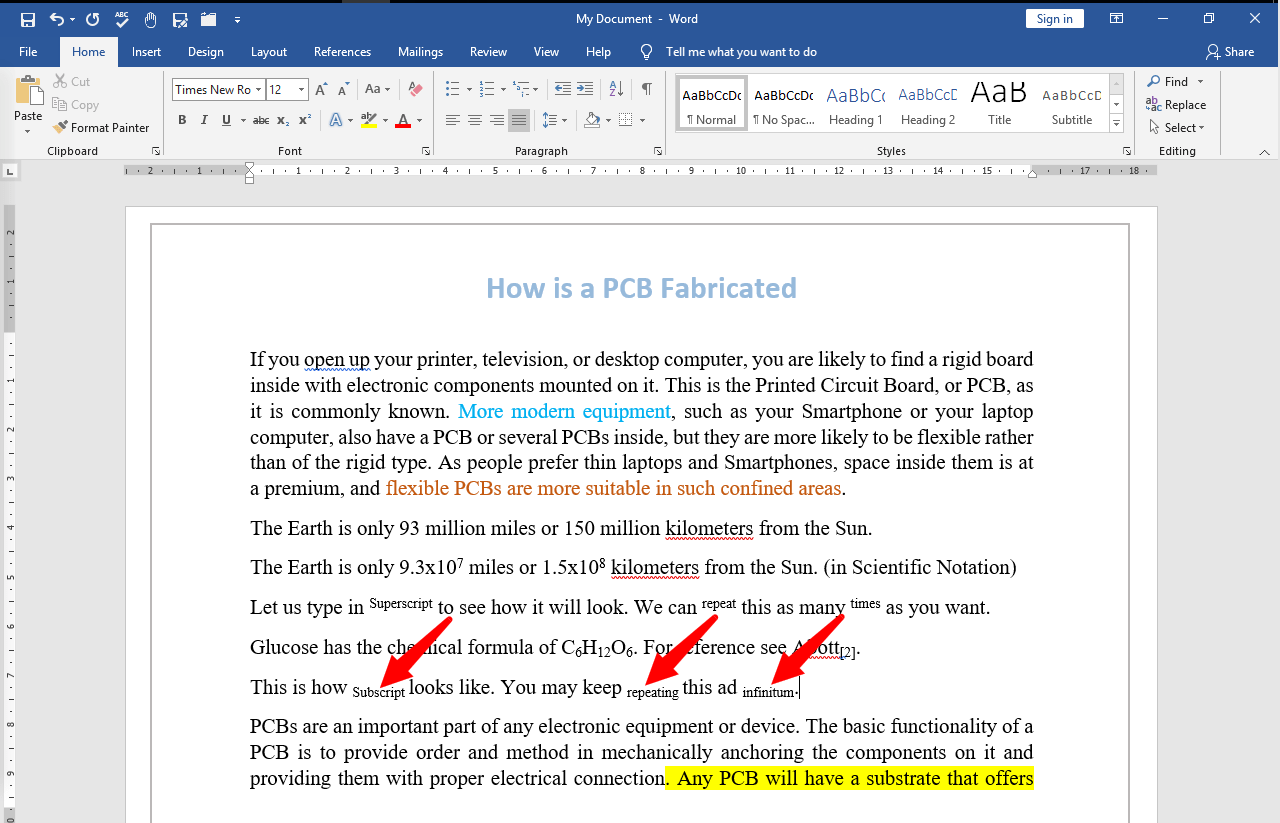Click the Find button

1170,81
